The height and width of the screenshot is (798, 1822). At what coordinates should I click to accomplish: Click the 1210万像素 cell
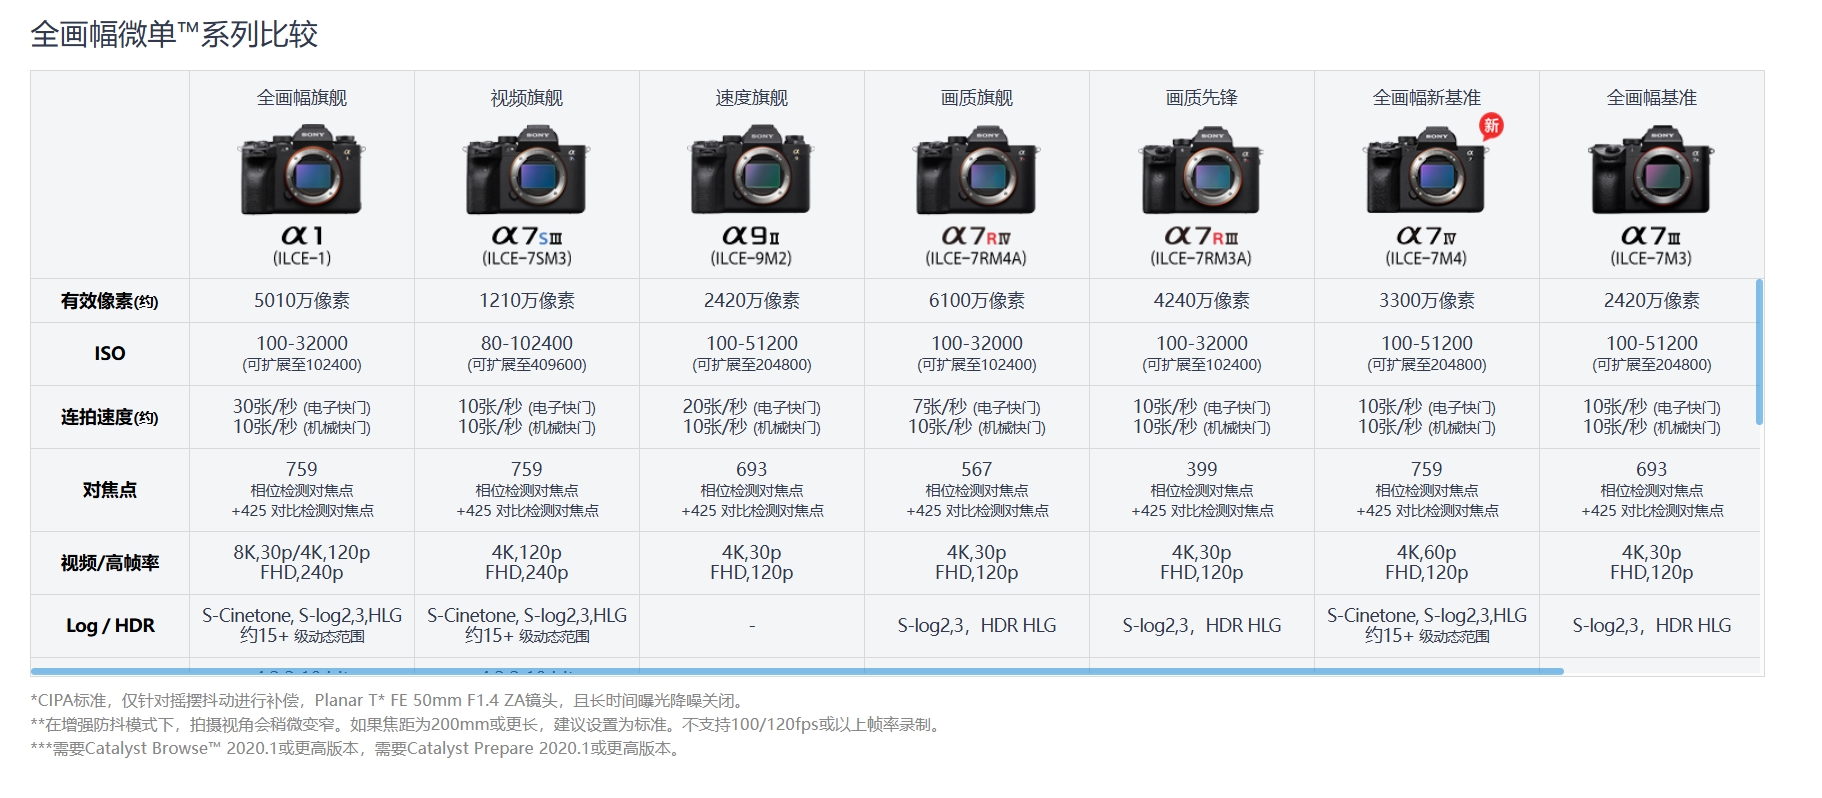click(x=527, y=301)
